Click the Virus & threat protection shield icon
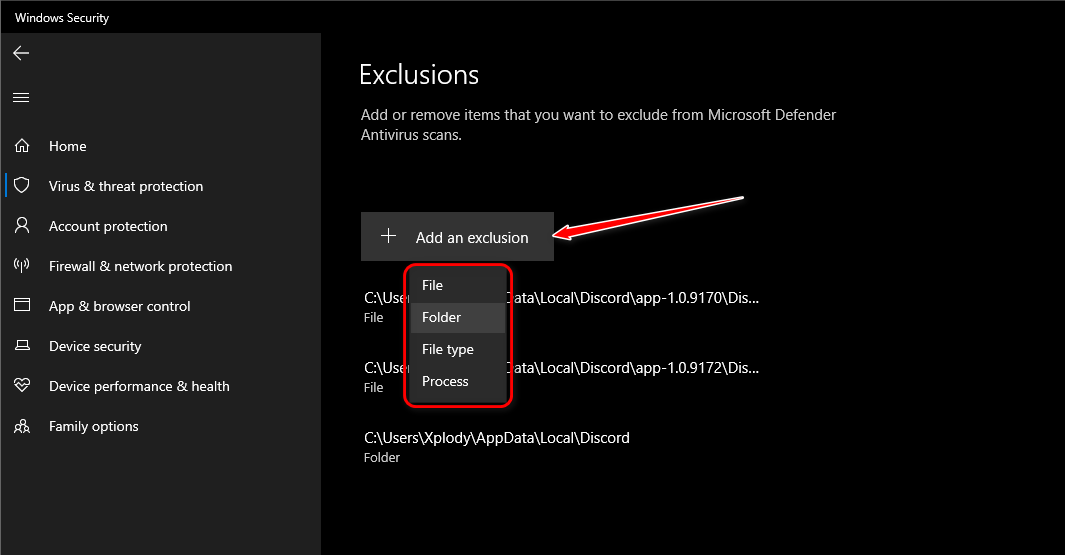Viewport: 1065px width, 555px height. (x=22, y=186)
